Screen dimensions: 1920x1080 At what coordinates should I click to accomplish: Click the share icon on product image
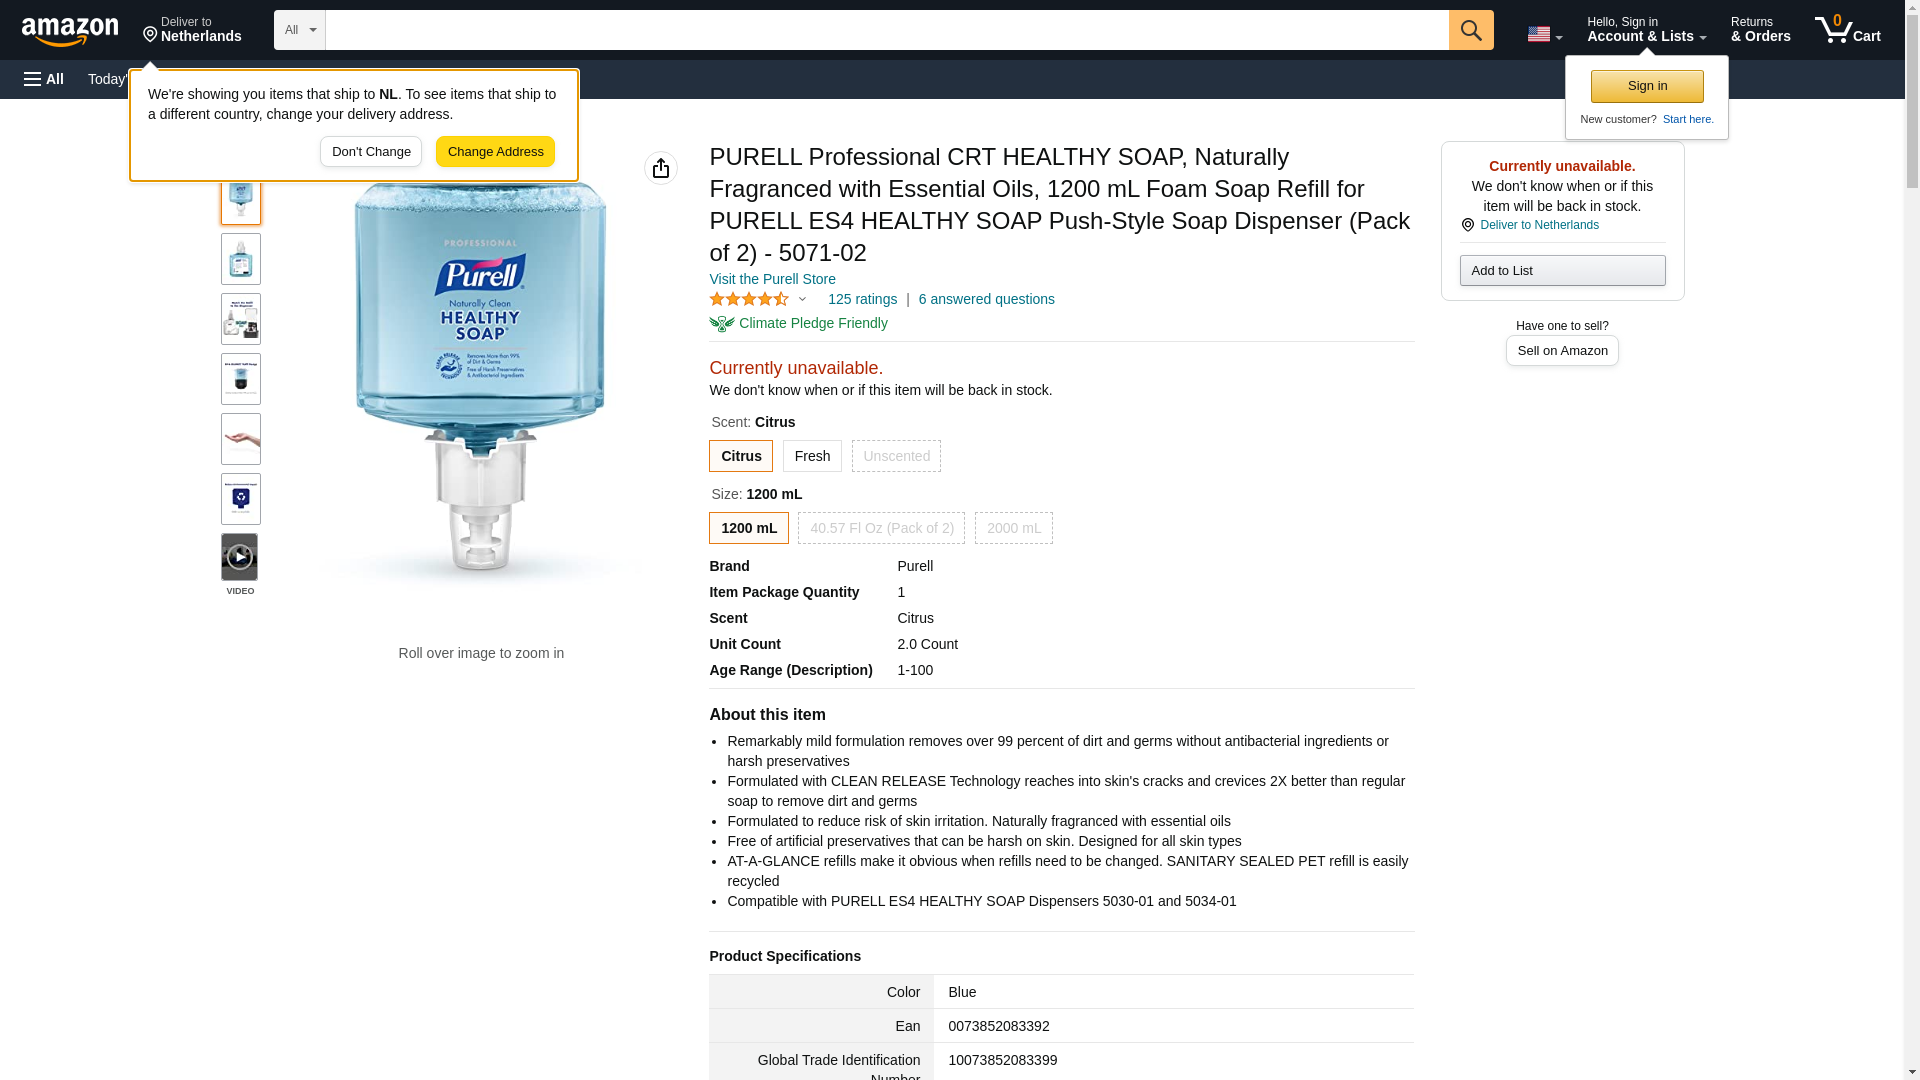[x=660, y=168]
